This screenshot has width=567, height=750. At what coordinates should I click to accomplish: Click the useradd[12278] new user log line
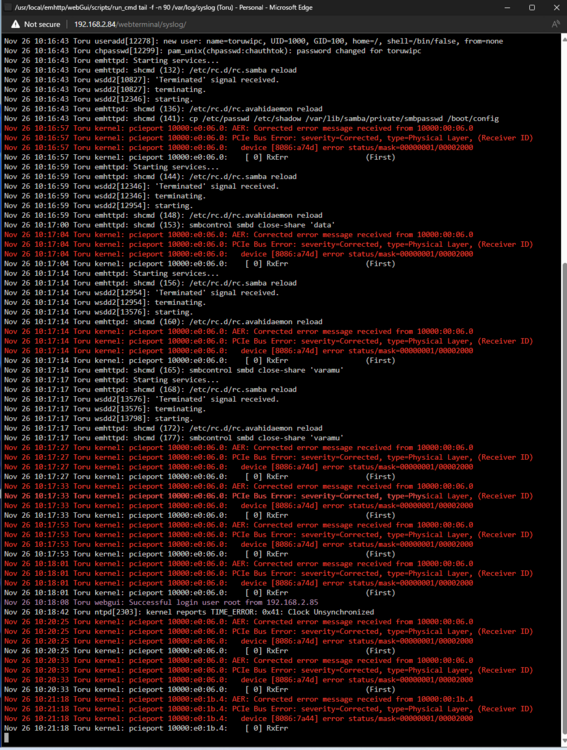point(254,41)
